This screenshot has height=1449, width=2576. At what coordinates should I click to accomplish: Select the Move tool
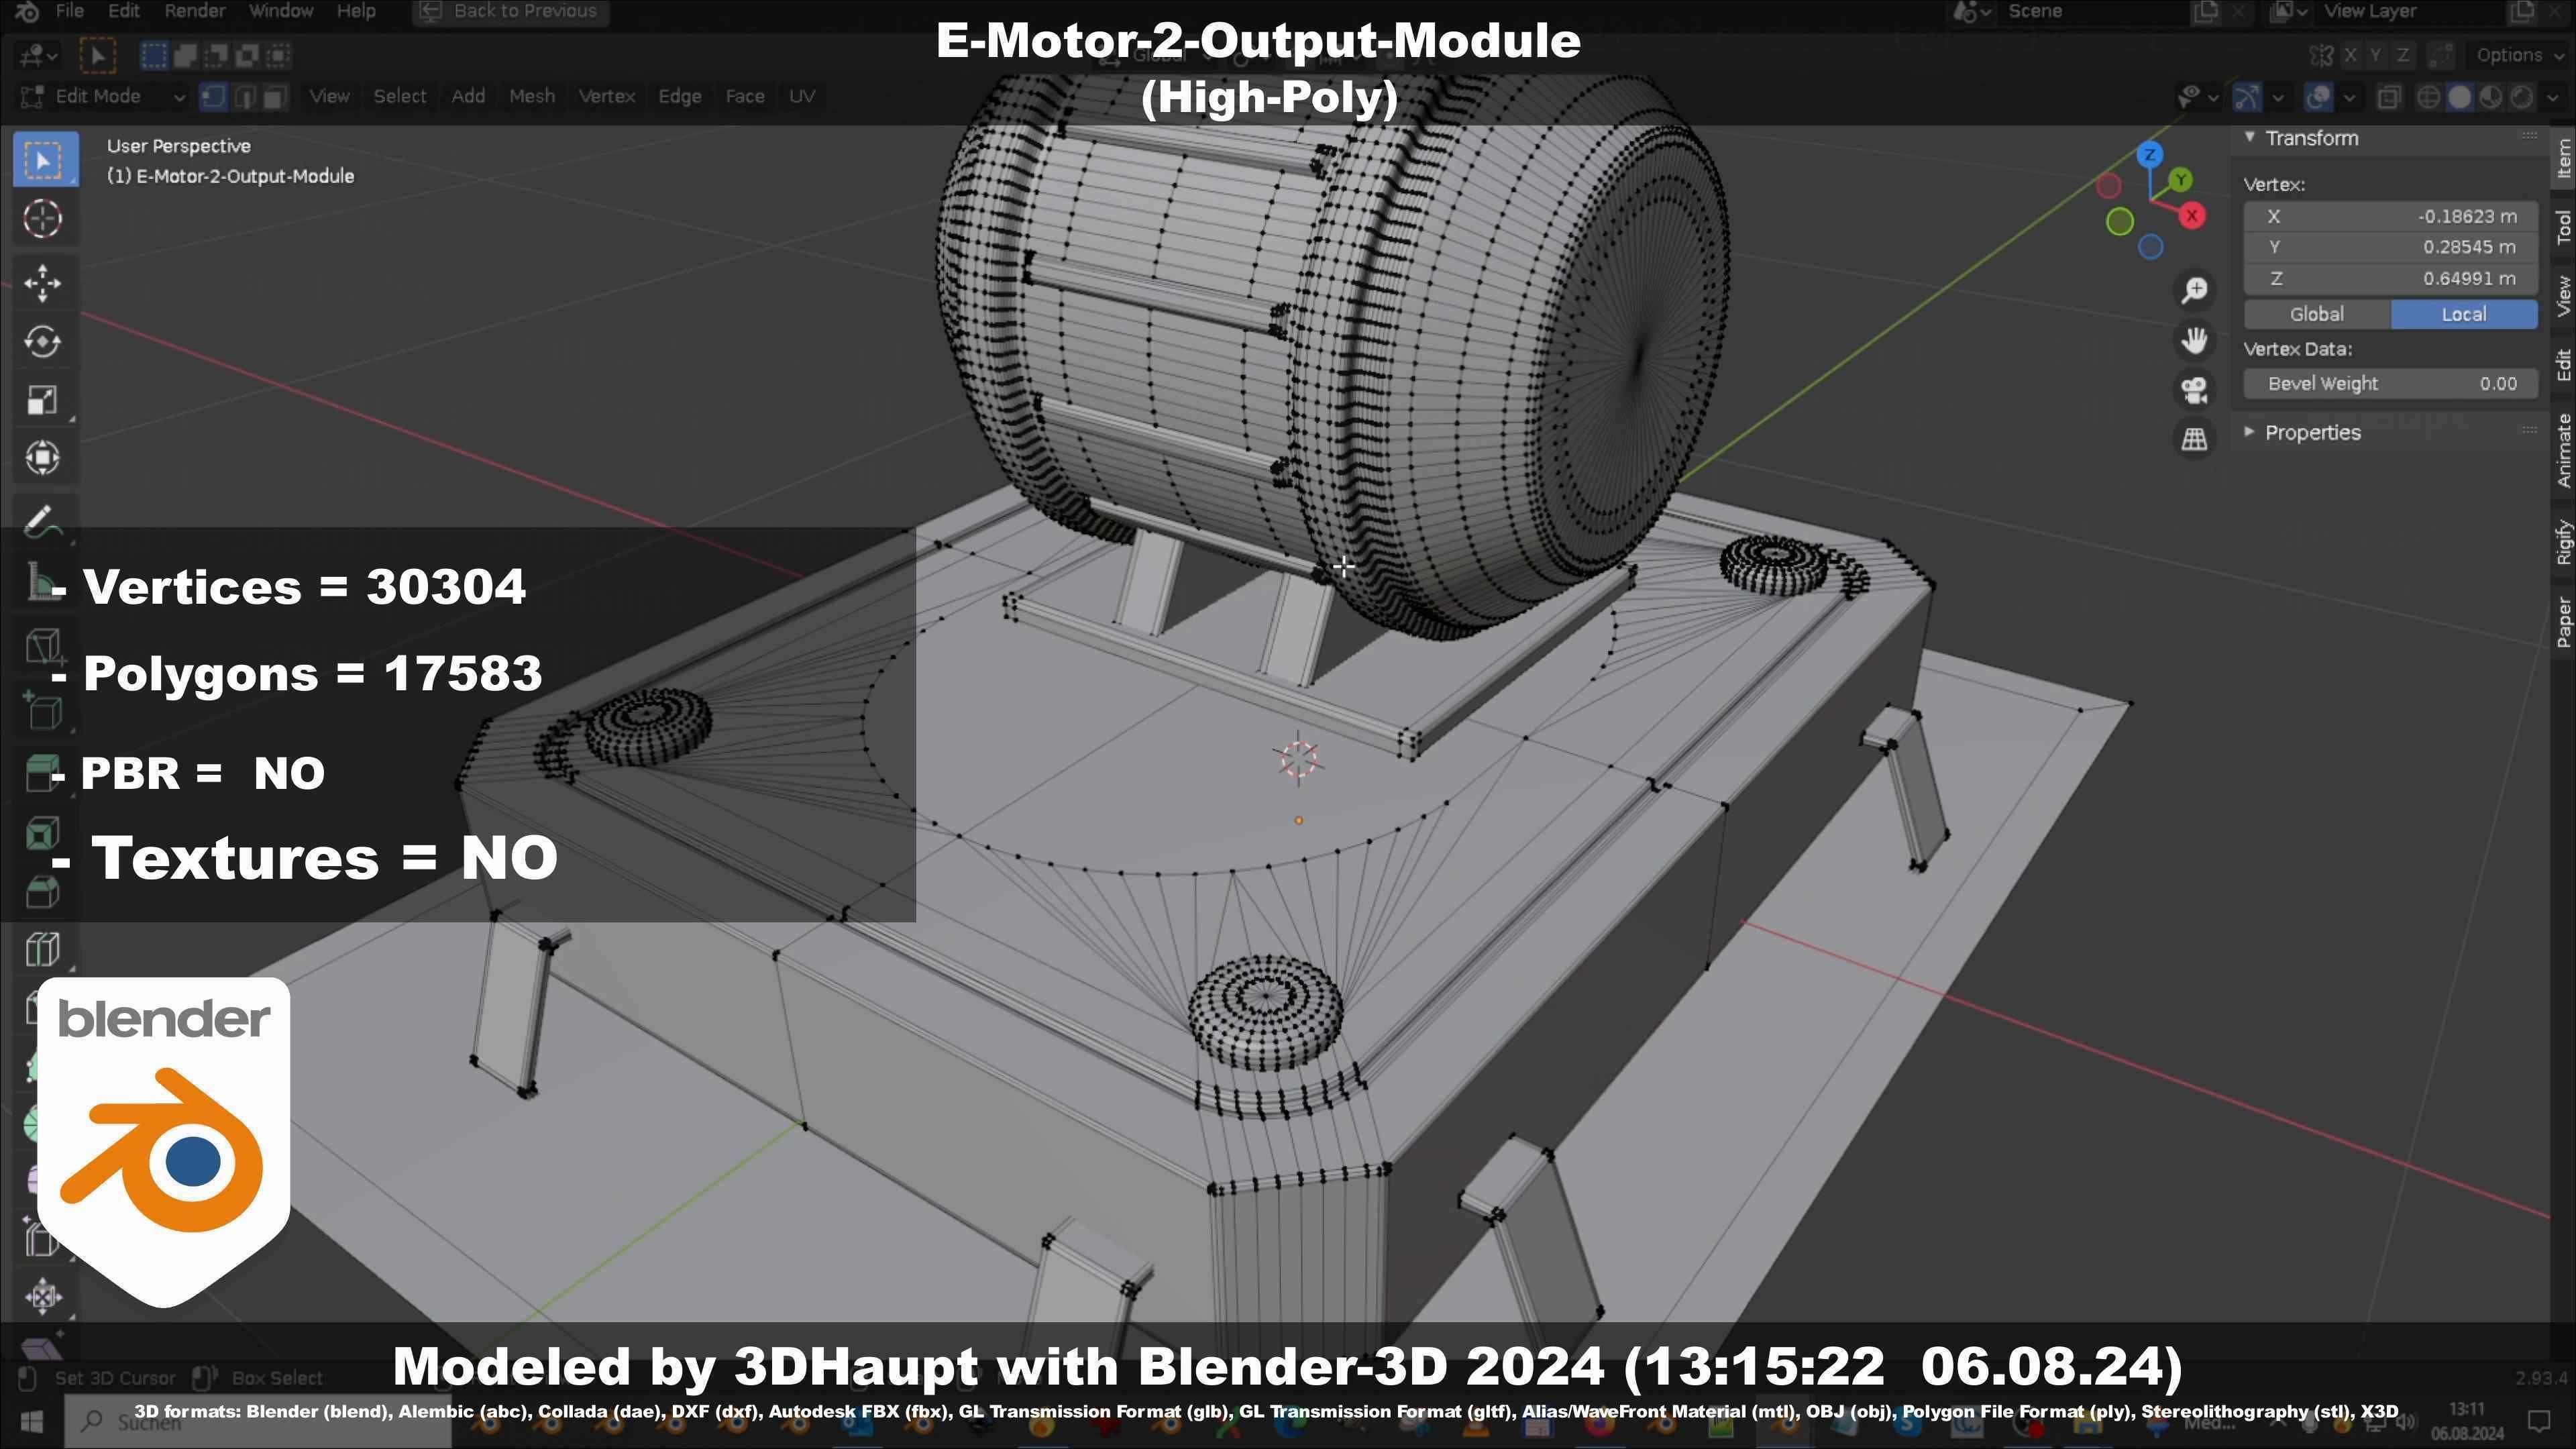[x=42, y=284]
